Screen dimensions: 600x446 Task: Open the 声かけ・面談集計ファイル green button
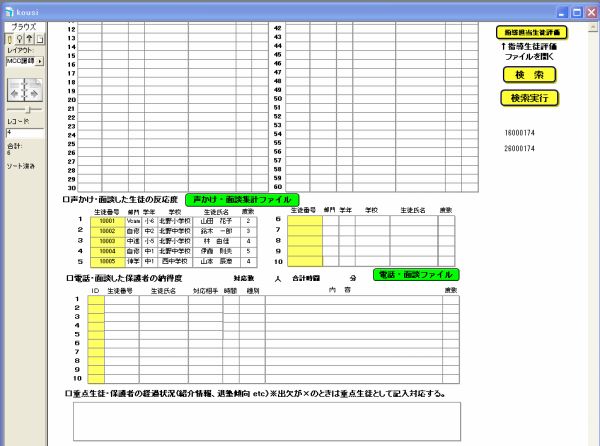(x=242, y=200)
